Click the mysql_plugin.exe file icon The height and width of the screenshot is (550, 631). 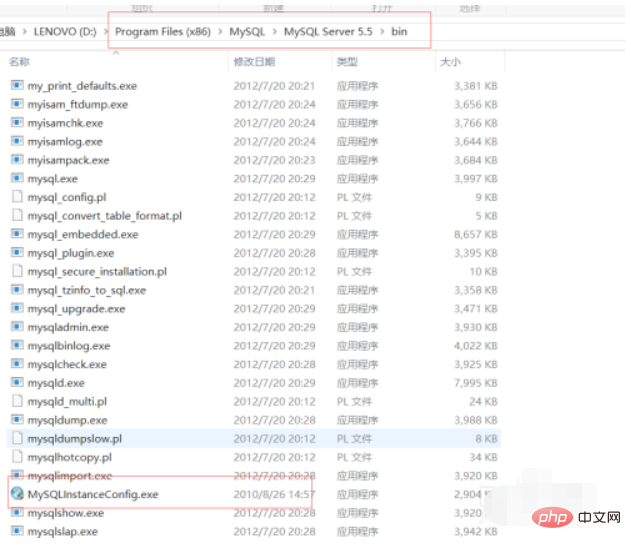point(17,253)
